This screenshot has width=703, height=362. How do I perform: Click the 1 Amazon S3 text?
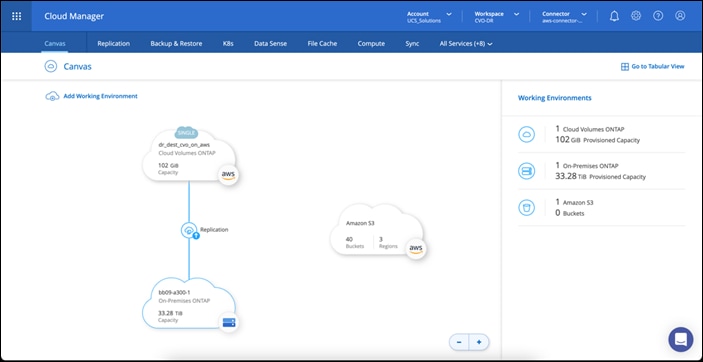click(x=574, y=202)
